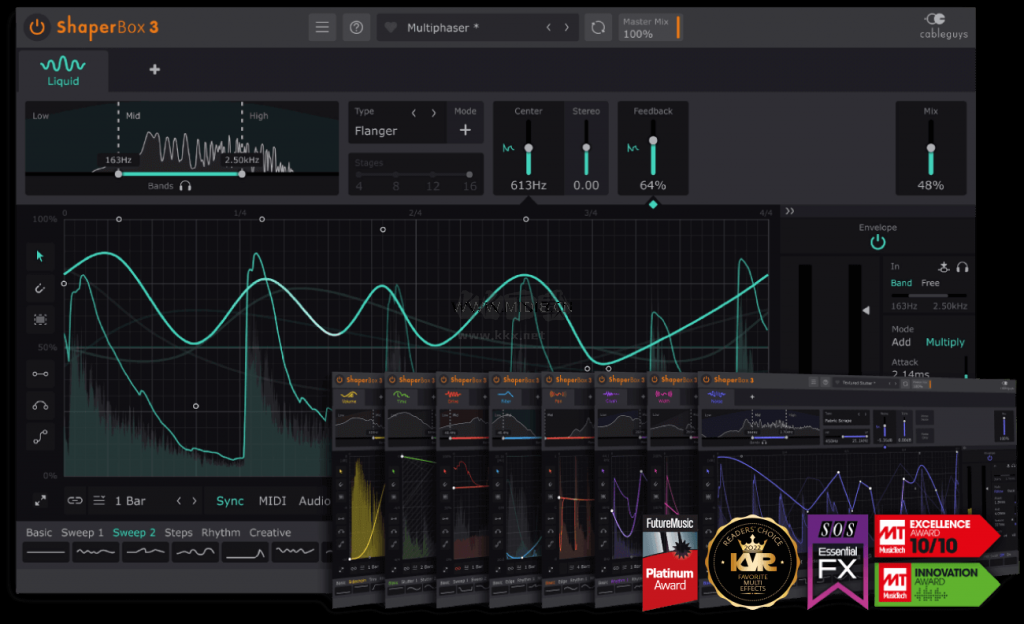Switch trigger mode to MIDI
Viewport: 1024px width, 624px height.
click(x=272, y=501)
